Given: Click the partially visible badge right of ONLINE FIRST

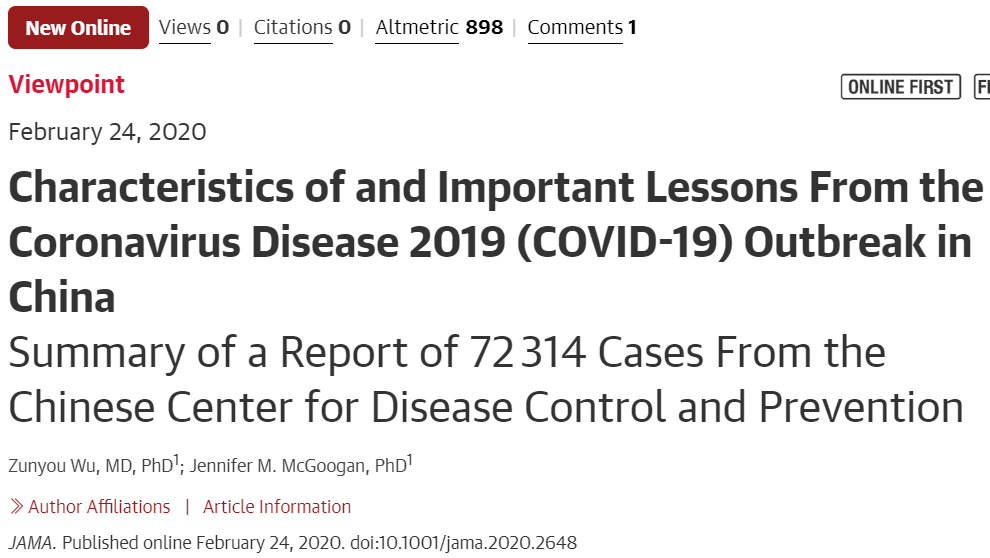Looking at the screenshot, I should point(982,87).
